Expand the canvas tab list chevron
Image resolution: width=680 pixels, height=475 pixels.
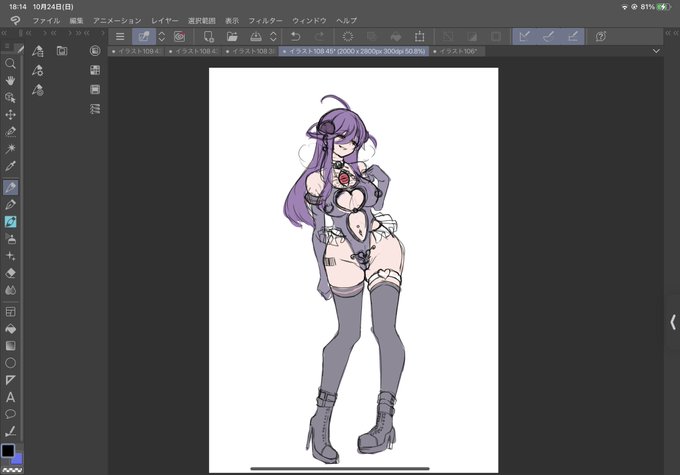656,51
